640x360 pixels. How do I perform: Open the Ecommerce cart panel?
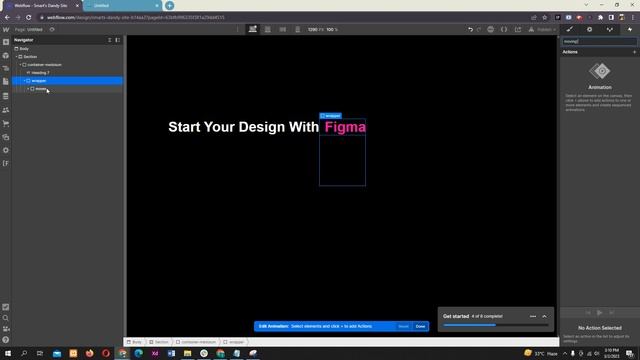tap(6, 124)
